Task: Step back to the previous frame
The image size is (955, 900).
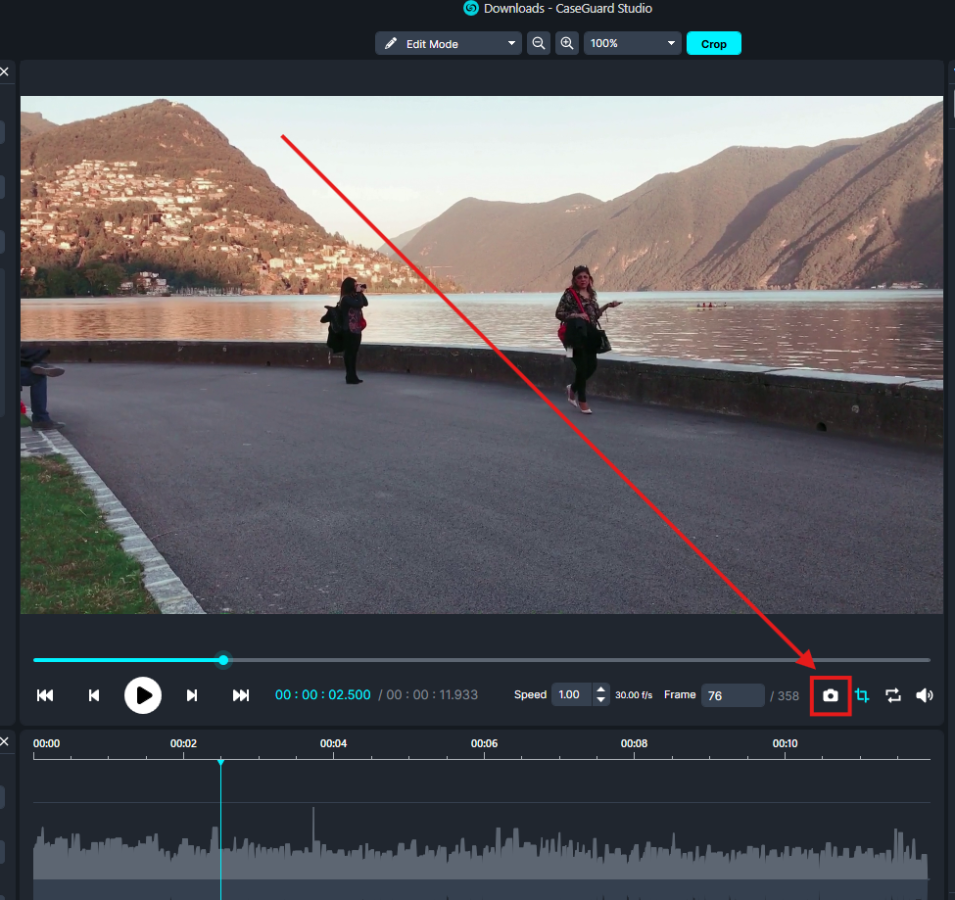Action: pos(94,696)
